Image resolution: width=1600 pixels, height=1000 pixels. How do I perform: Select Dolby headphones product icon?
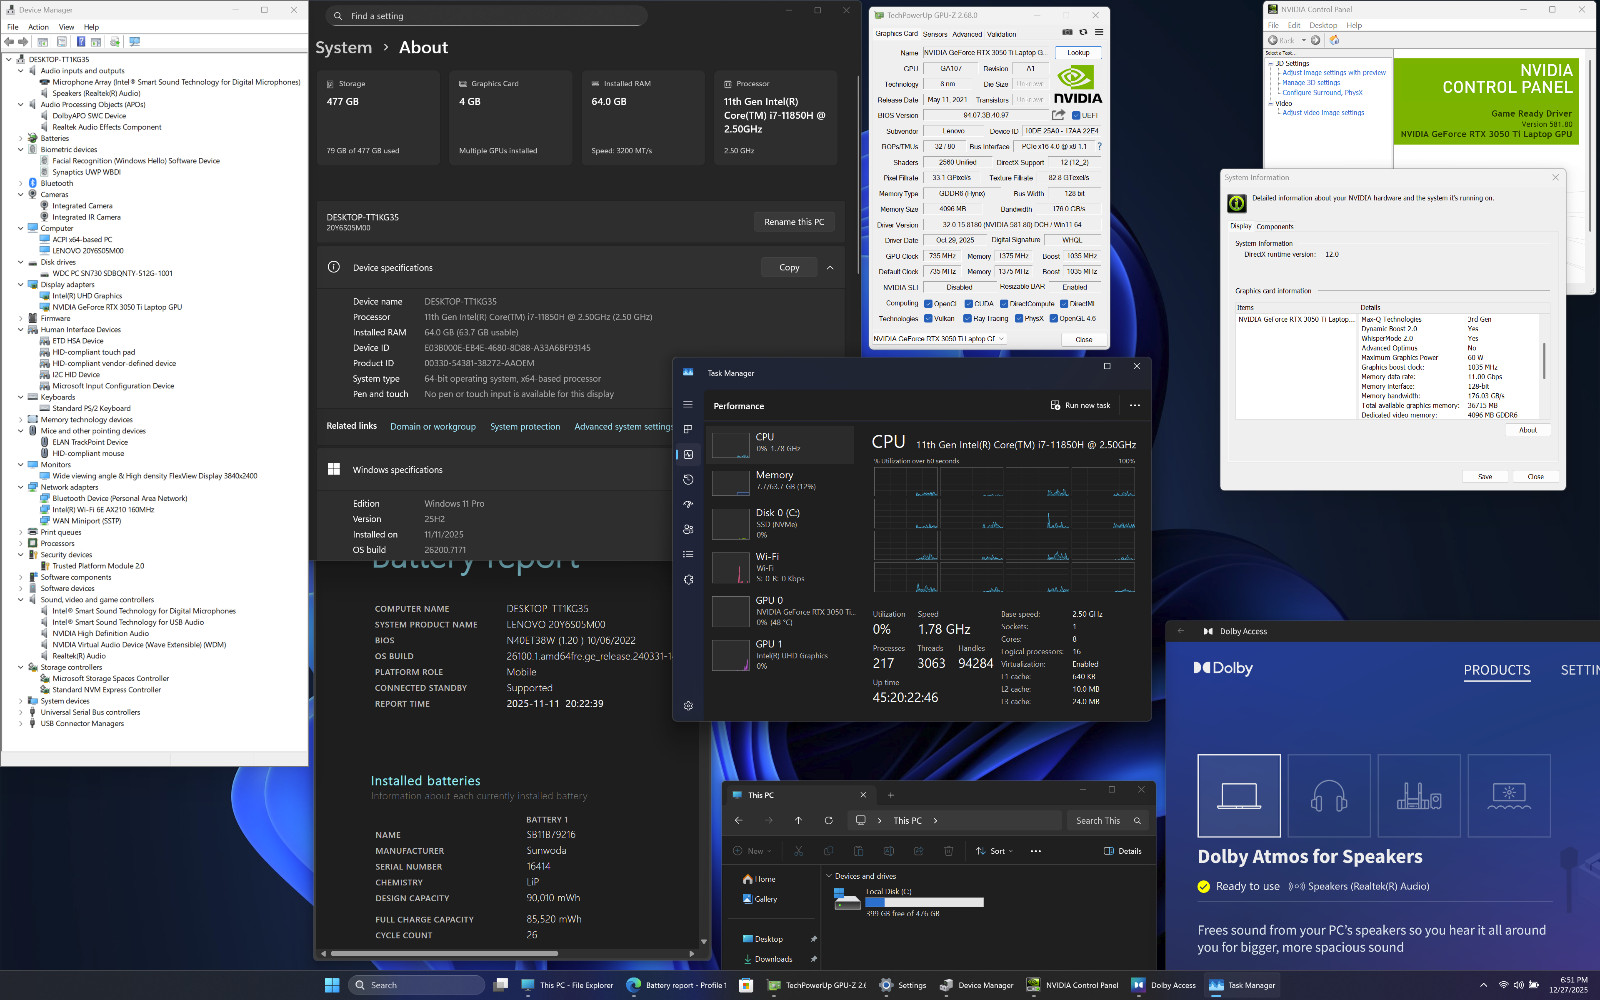click(1329, 796)
